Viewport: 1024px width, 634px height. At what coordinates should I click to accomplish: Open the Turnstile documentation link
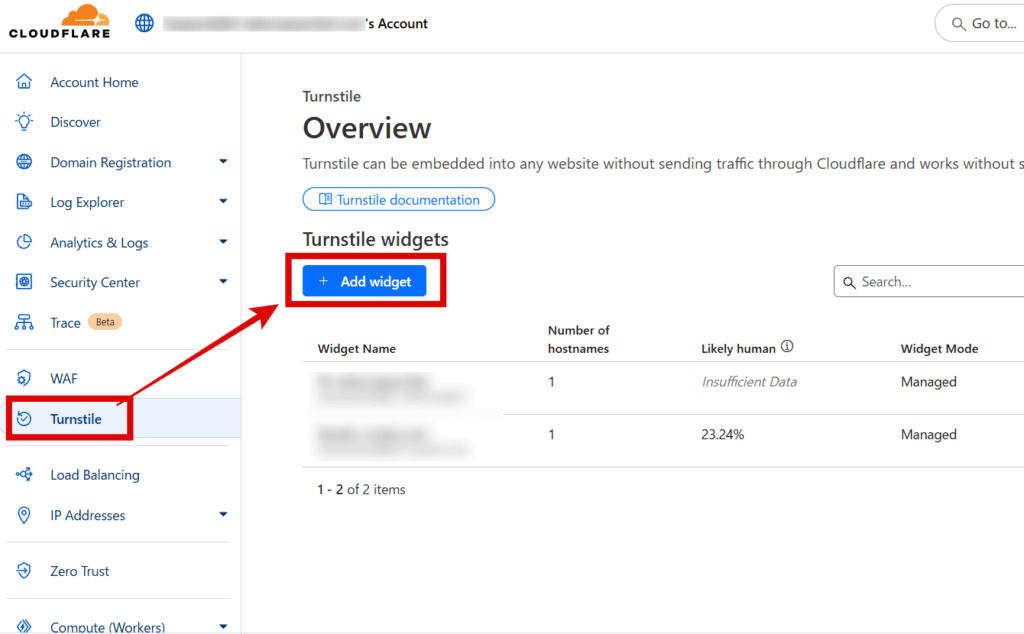pyautogui.click(x=398, y=200)
